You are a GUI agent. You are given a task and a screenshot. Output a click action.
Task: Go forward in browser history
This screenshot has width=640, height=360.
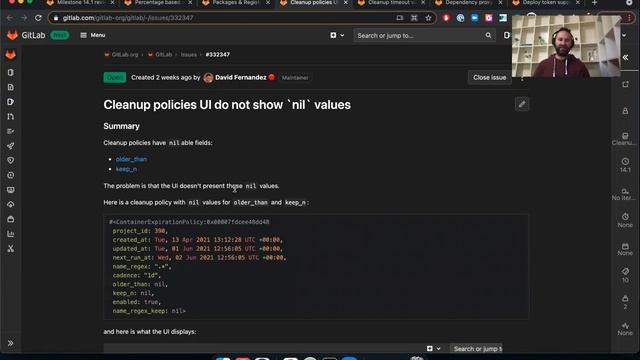[x=24, y=18]
